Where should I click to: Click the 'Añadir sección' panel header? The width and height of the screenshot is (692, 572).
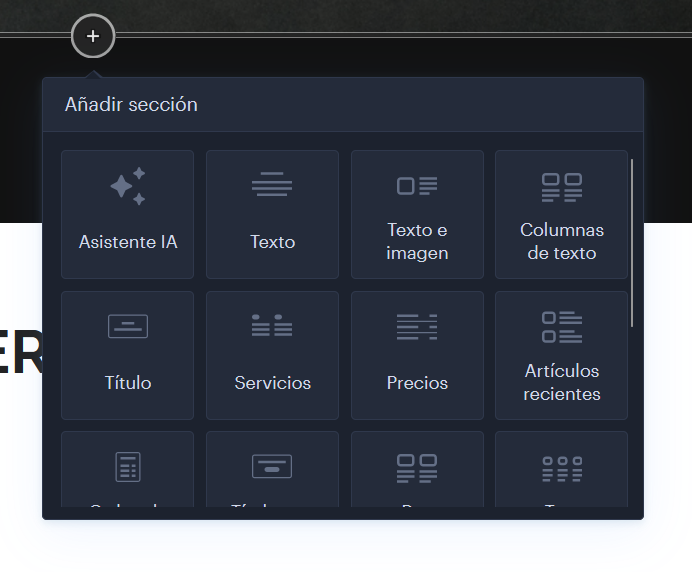tap(131, 105)
